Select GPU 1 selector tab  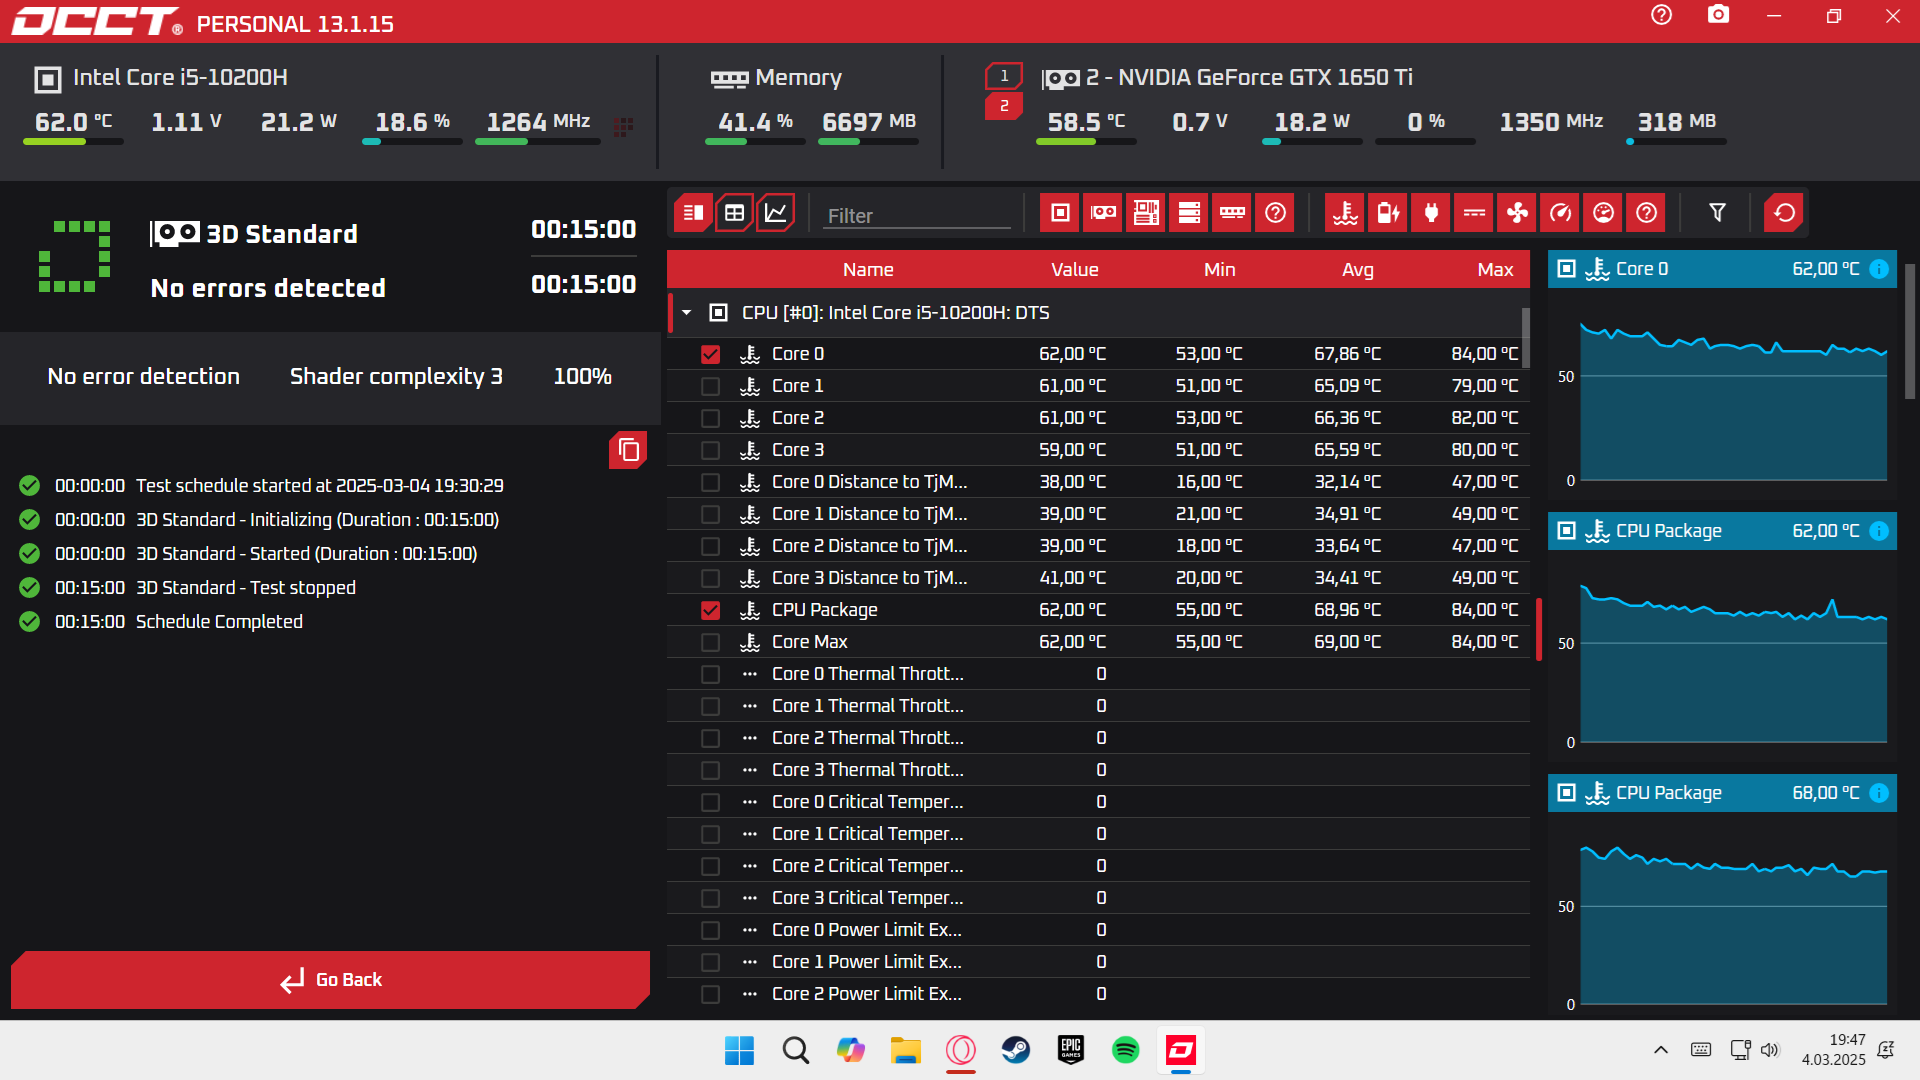click(x=1004, y=76)
